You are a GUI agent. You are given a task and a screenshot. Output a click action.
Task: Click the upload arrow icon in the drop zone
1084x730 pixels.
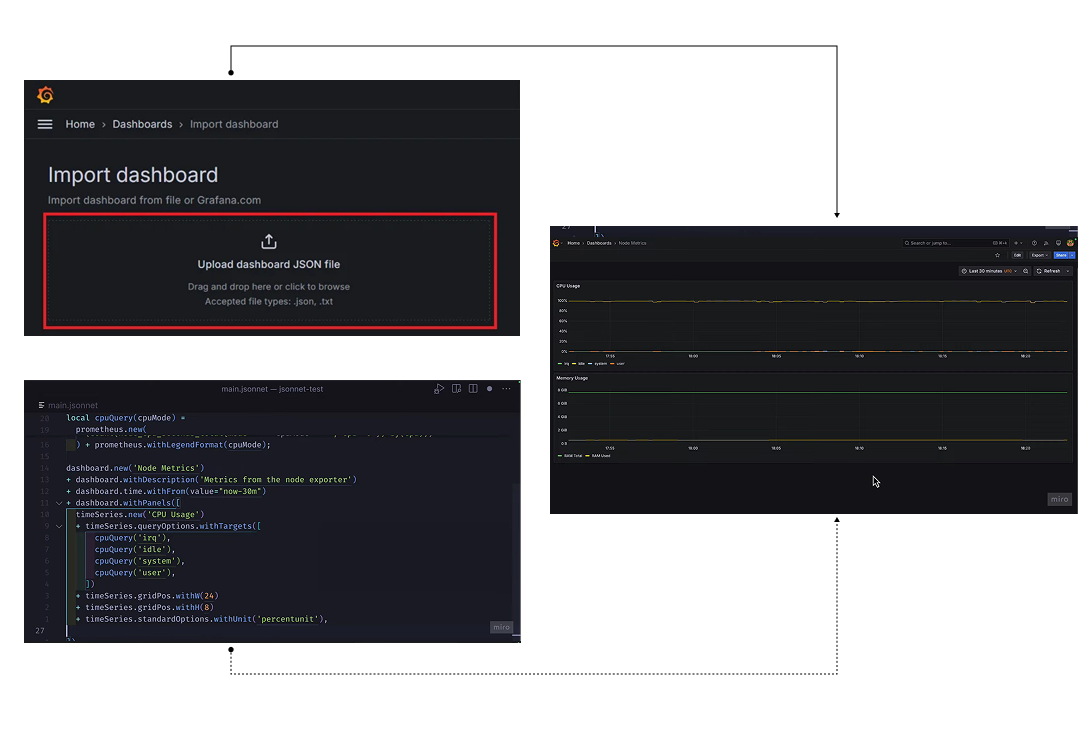pos(269,241)
